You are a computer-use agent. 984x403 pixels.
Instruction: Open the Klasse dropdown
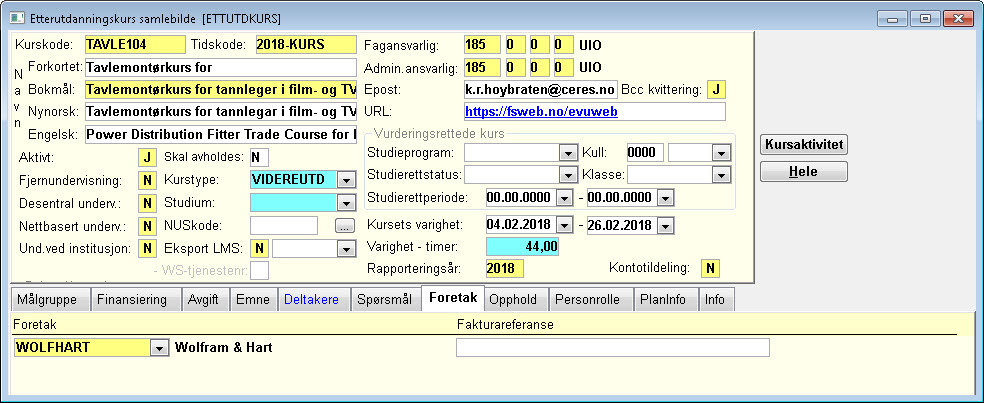pos(720,175)
